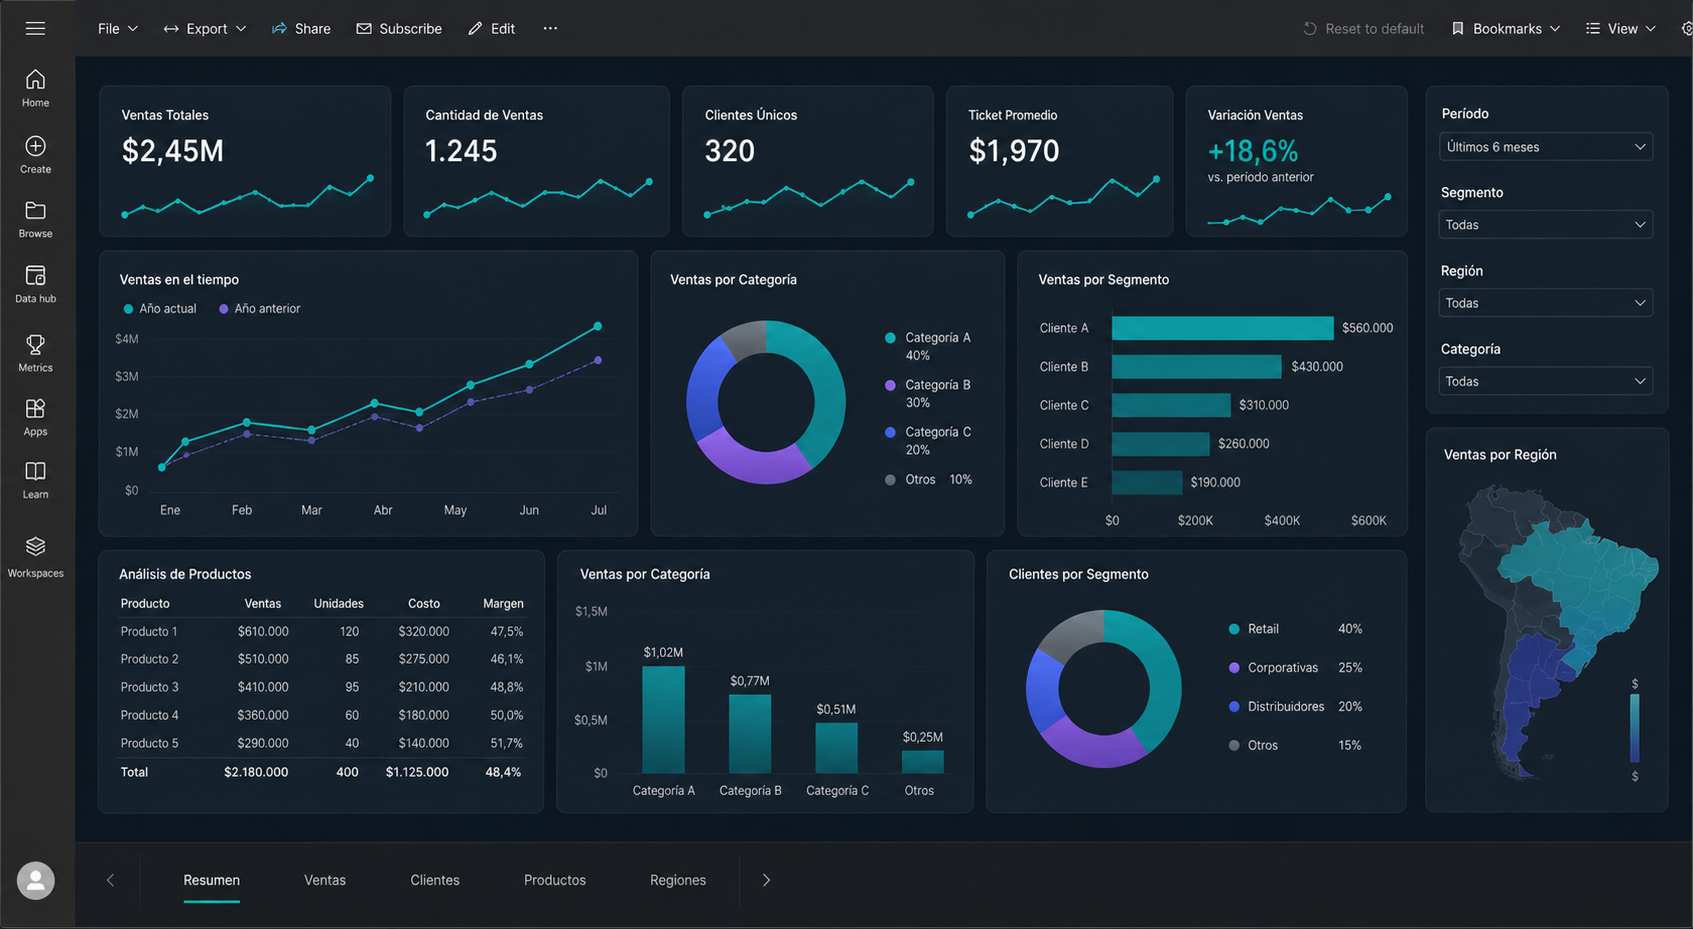This screenshot has height=929, width=1693.
Task: Open the Export dropdown
Action: pyautogui.click(x=205, y=28)
